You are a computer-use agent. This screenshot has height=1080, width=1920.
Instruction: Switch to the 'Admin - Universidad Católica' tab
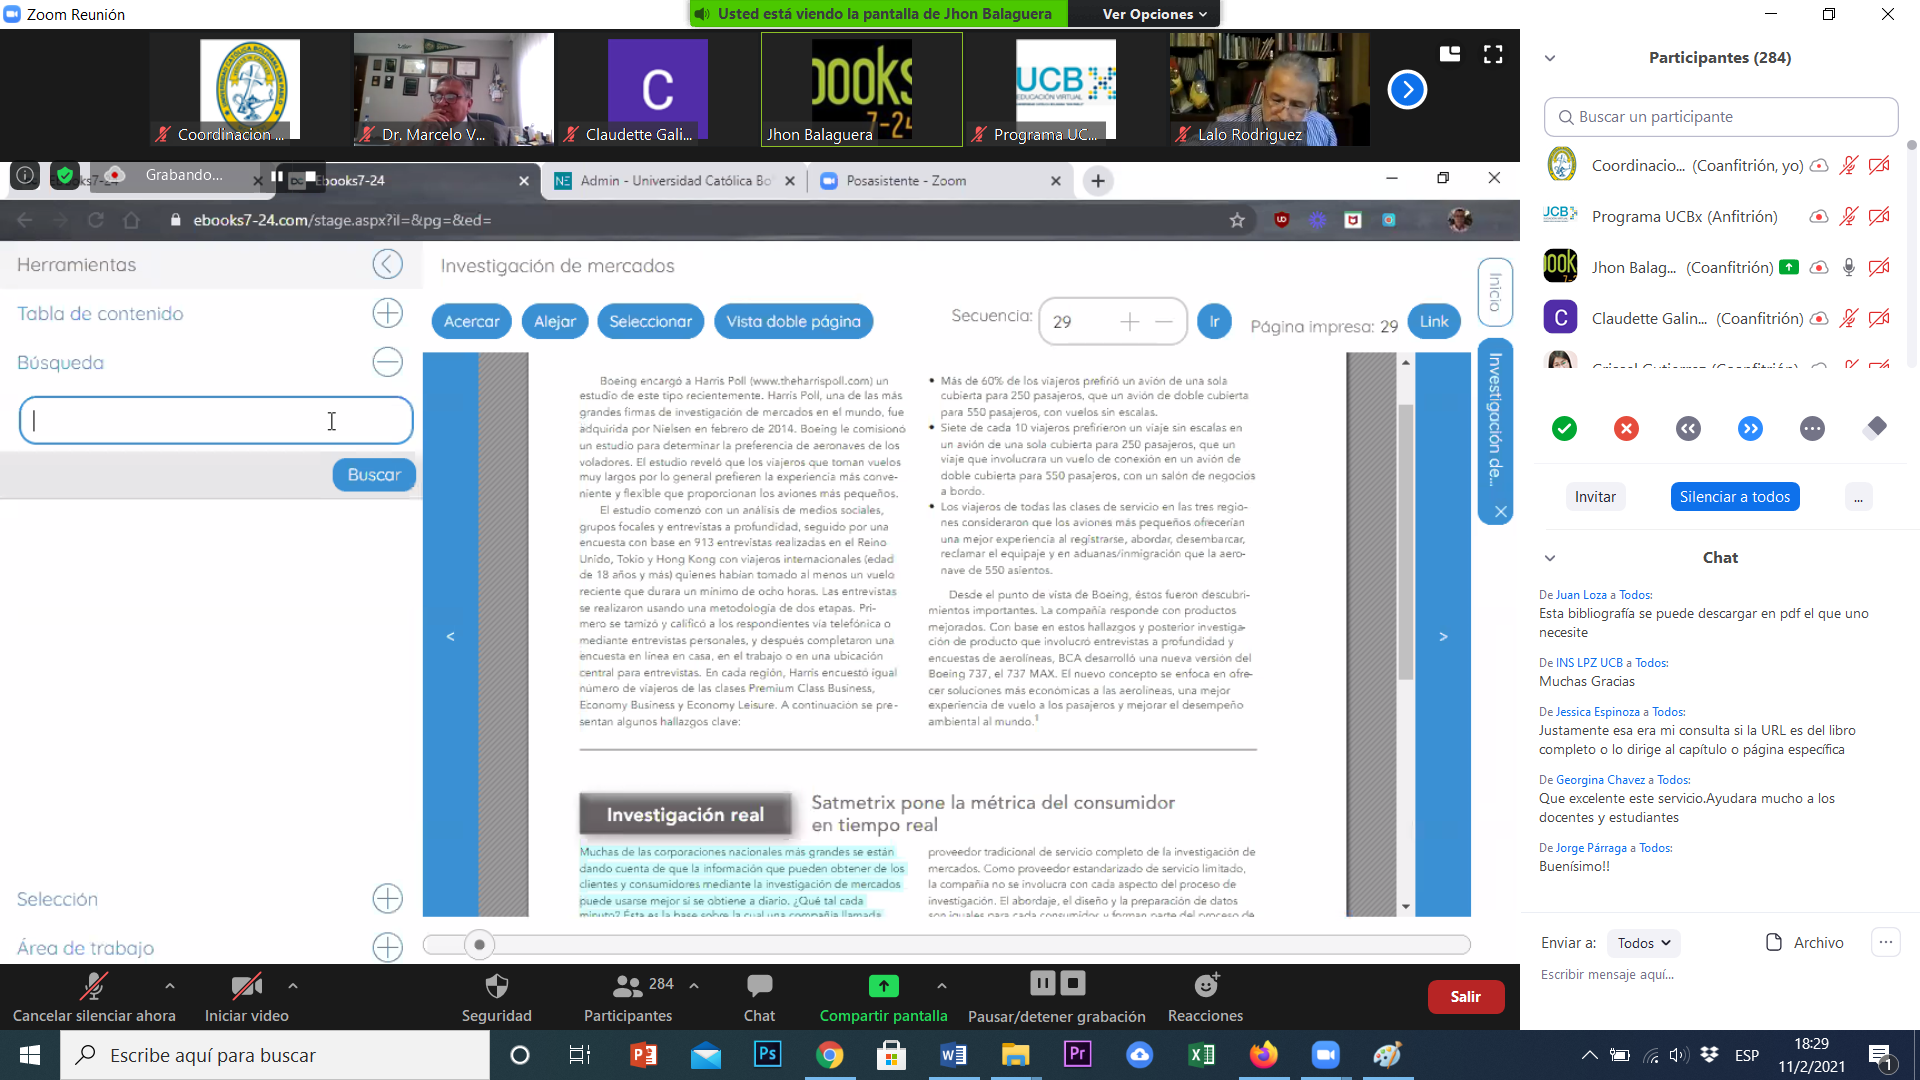tap(675, 181)
